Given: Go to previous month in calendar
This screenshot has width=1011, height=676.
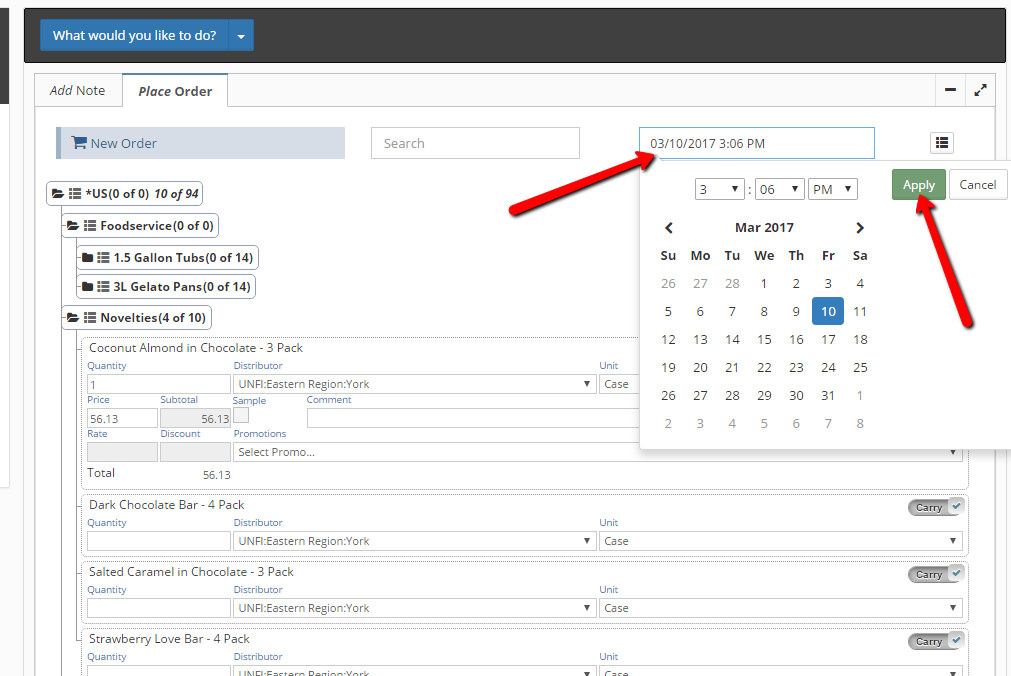Looking at the screenshot, I should pos(669,228).
